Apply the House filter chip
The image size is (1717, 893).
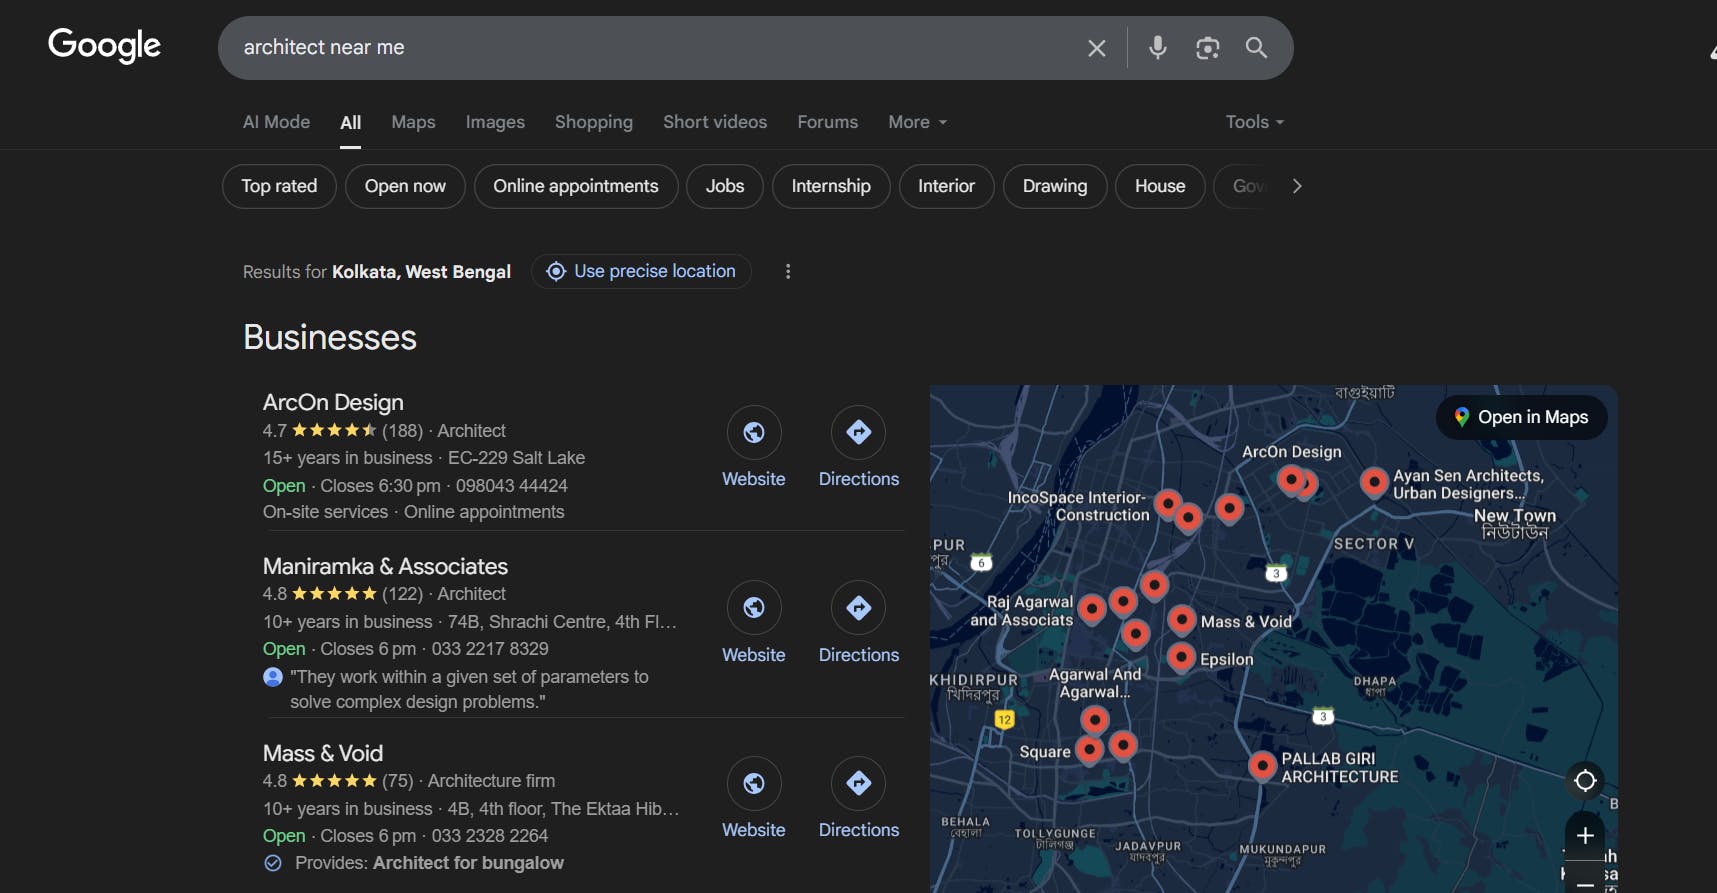click(1160, 186)
